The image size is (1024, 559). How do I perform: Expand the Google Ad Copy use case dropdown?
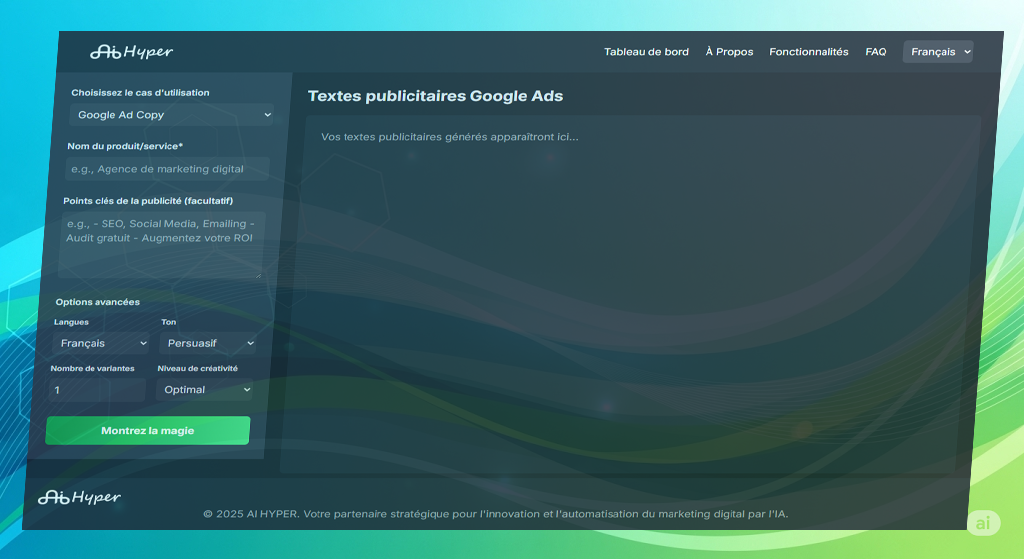pyautogui.click(x=172, y=115)
